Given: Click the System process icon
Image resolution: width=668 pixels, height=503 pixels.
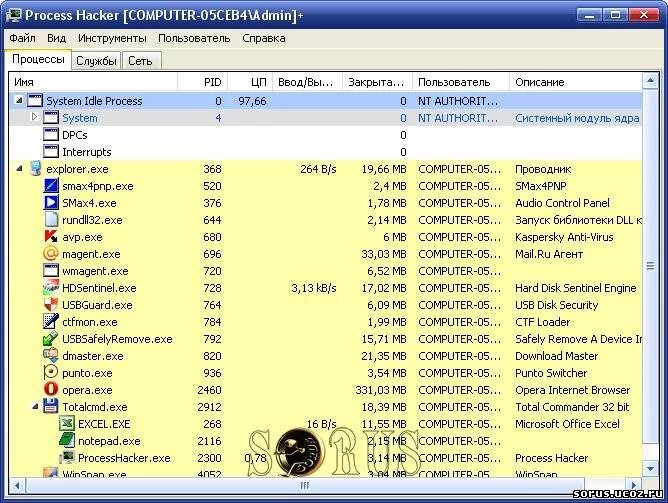Looking at the screenshot, I should [x=51, y=118].
